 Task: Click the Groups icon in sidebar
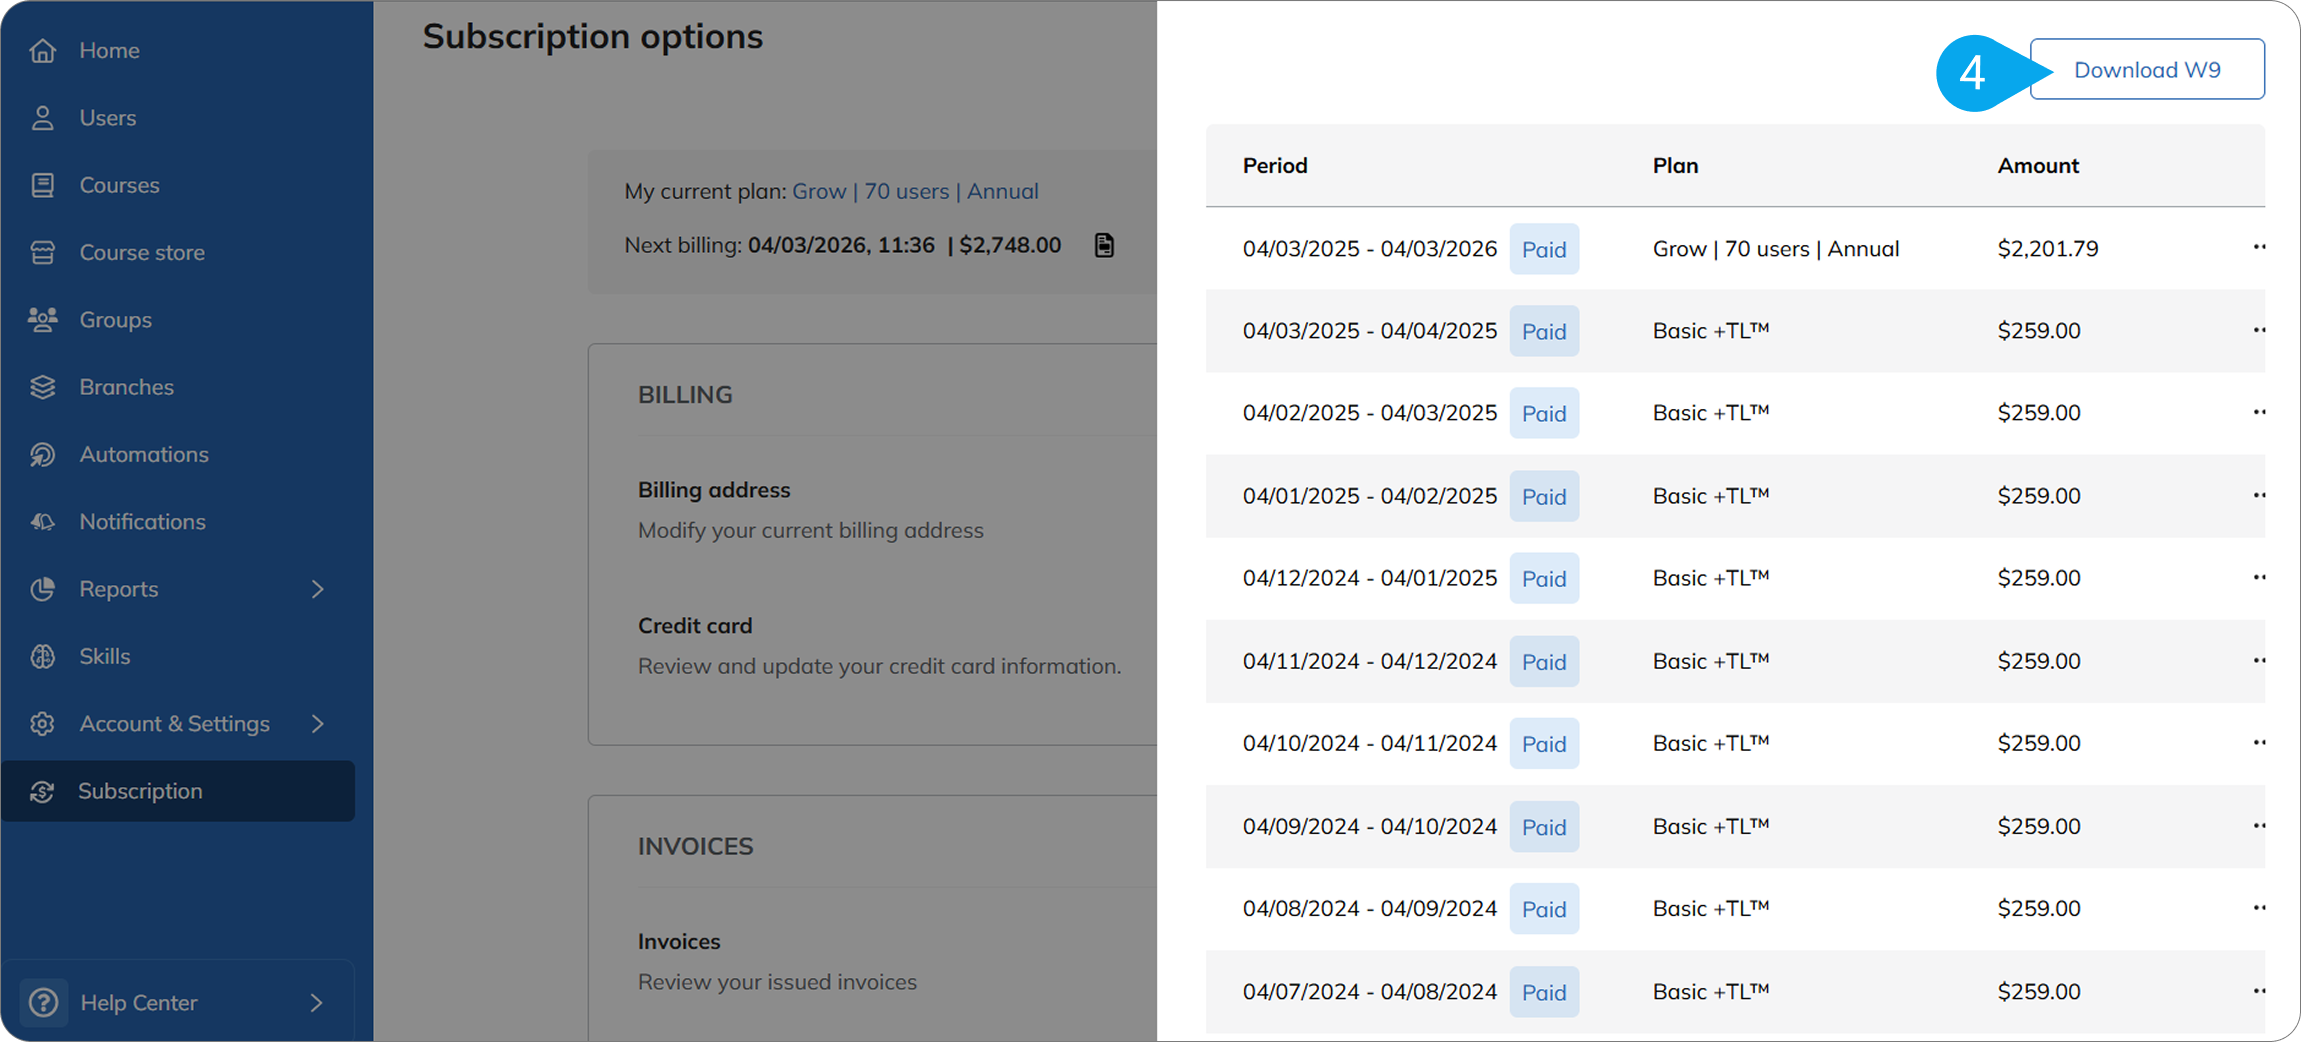pyautogui.click(x=42, y=320)
